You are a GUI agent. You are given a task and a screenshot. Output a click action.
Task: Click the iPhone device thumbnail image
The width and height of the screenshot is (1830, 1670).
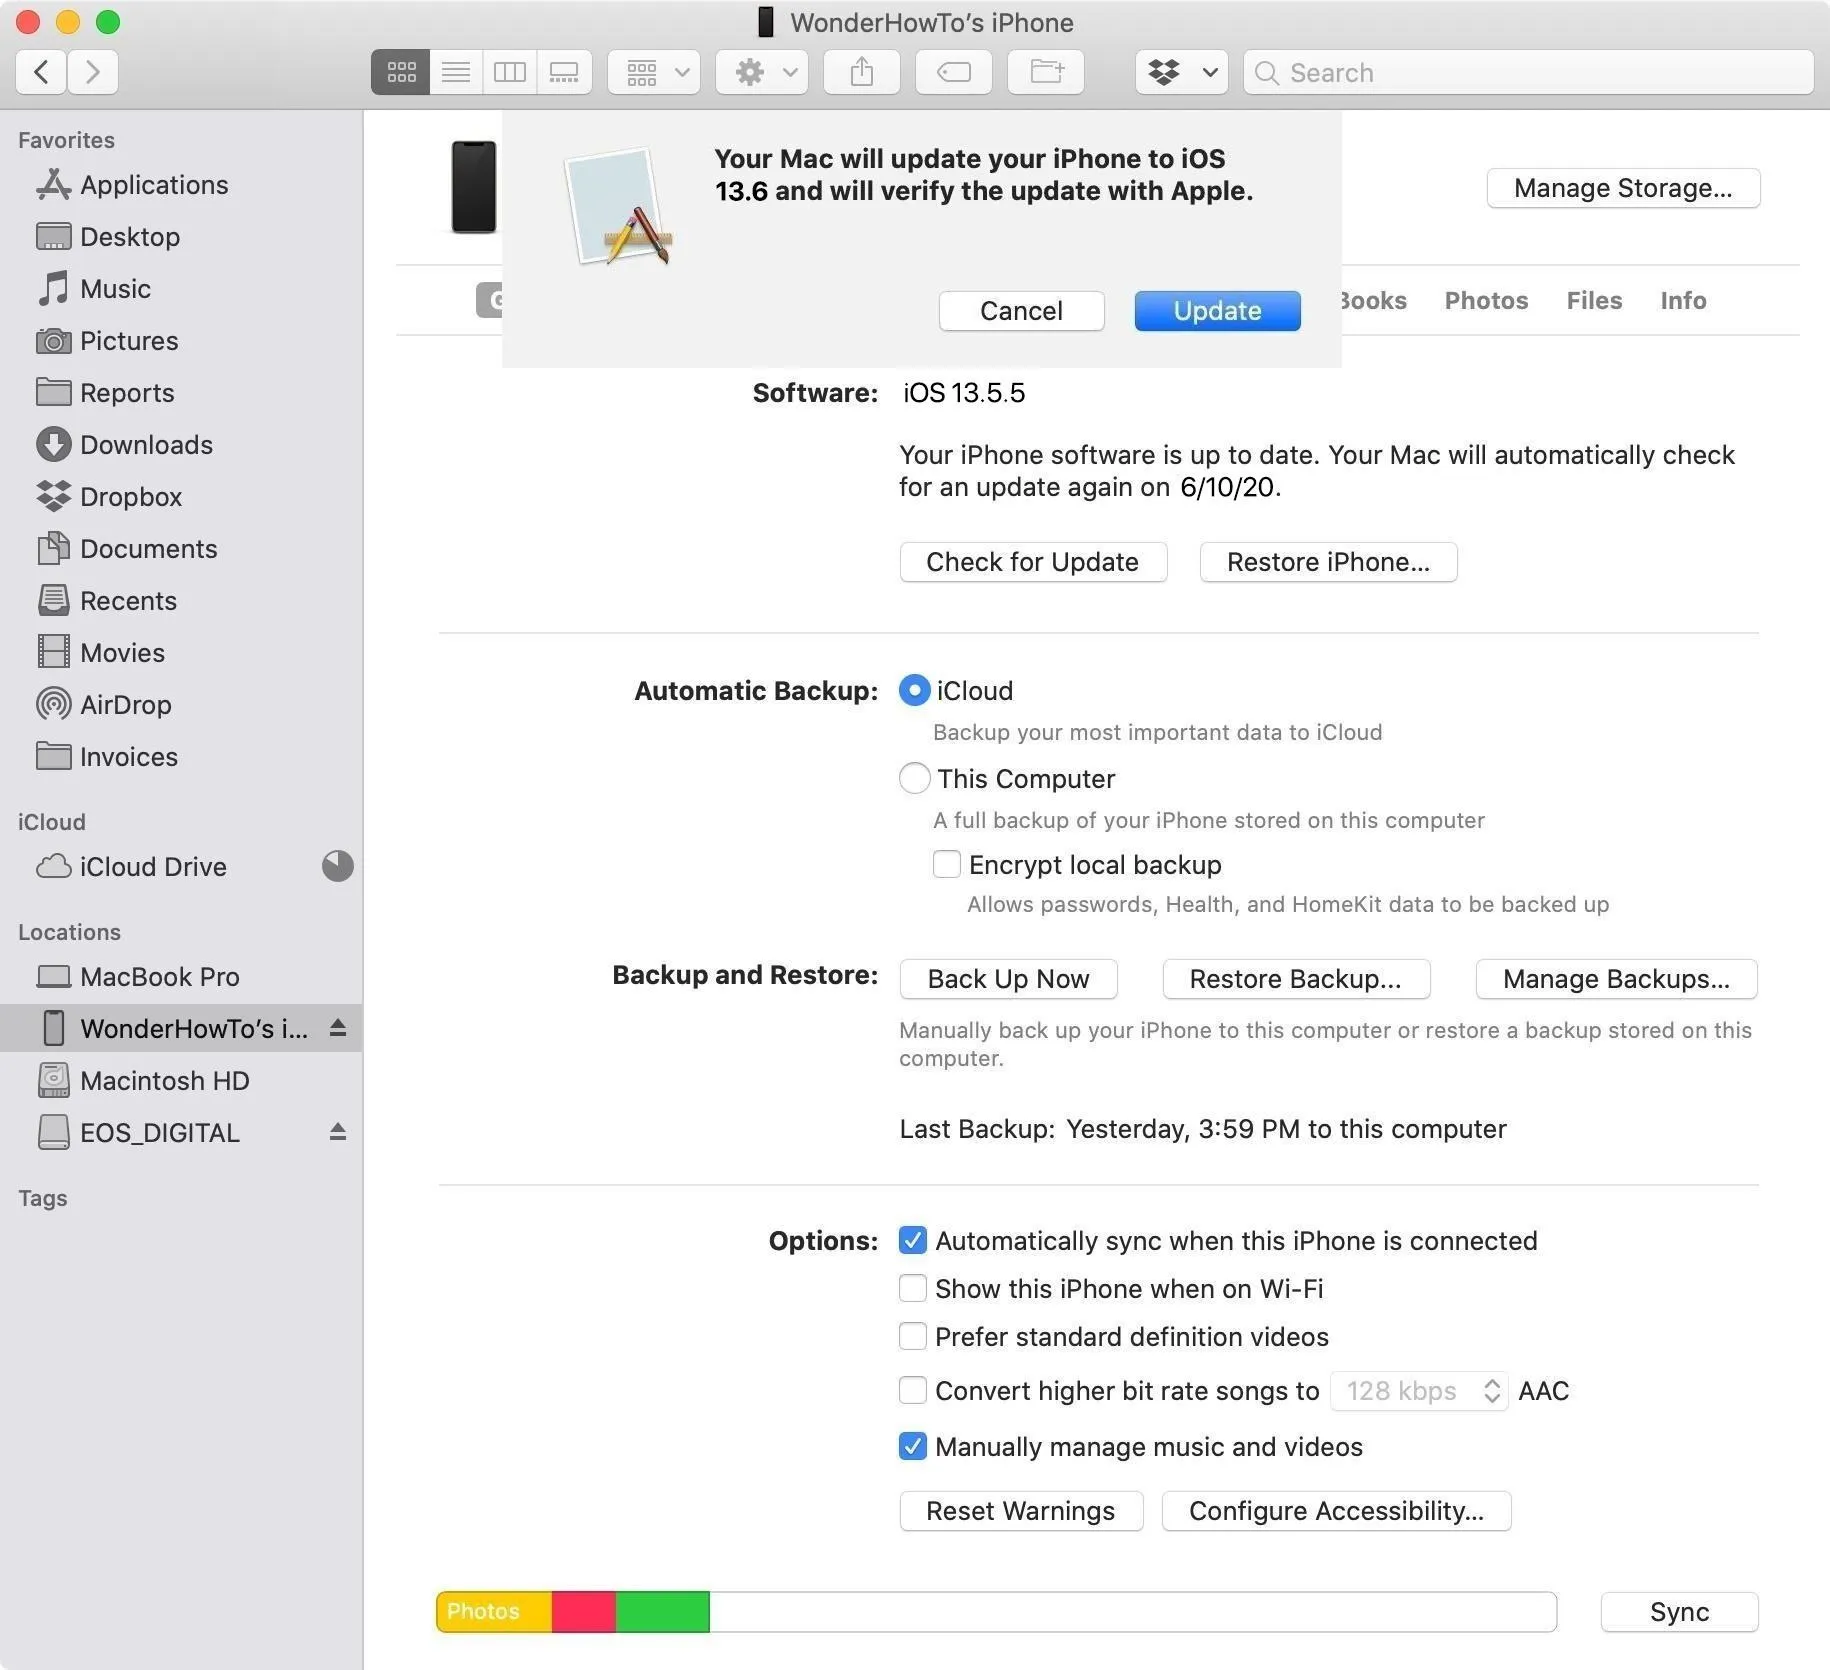474,187
